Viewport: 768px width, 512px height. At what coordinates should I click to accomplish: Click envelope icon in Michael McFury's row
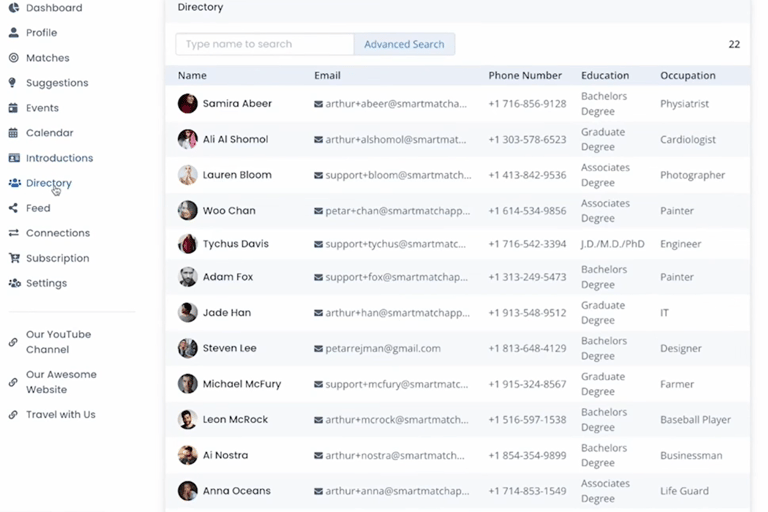[x=318, y=385]
